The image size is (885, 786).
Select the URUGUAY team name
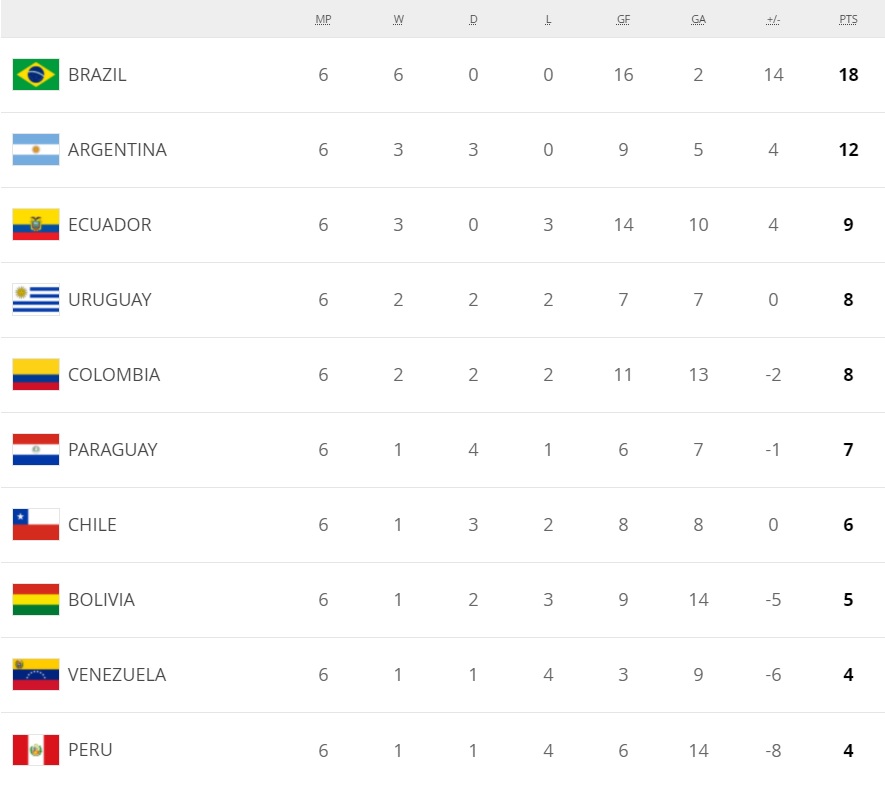point(110,300)
